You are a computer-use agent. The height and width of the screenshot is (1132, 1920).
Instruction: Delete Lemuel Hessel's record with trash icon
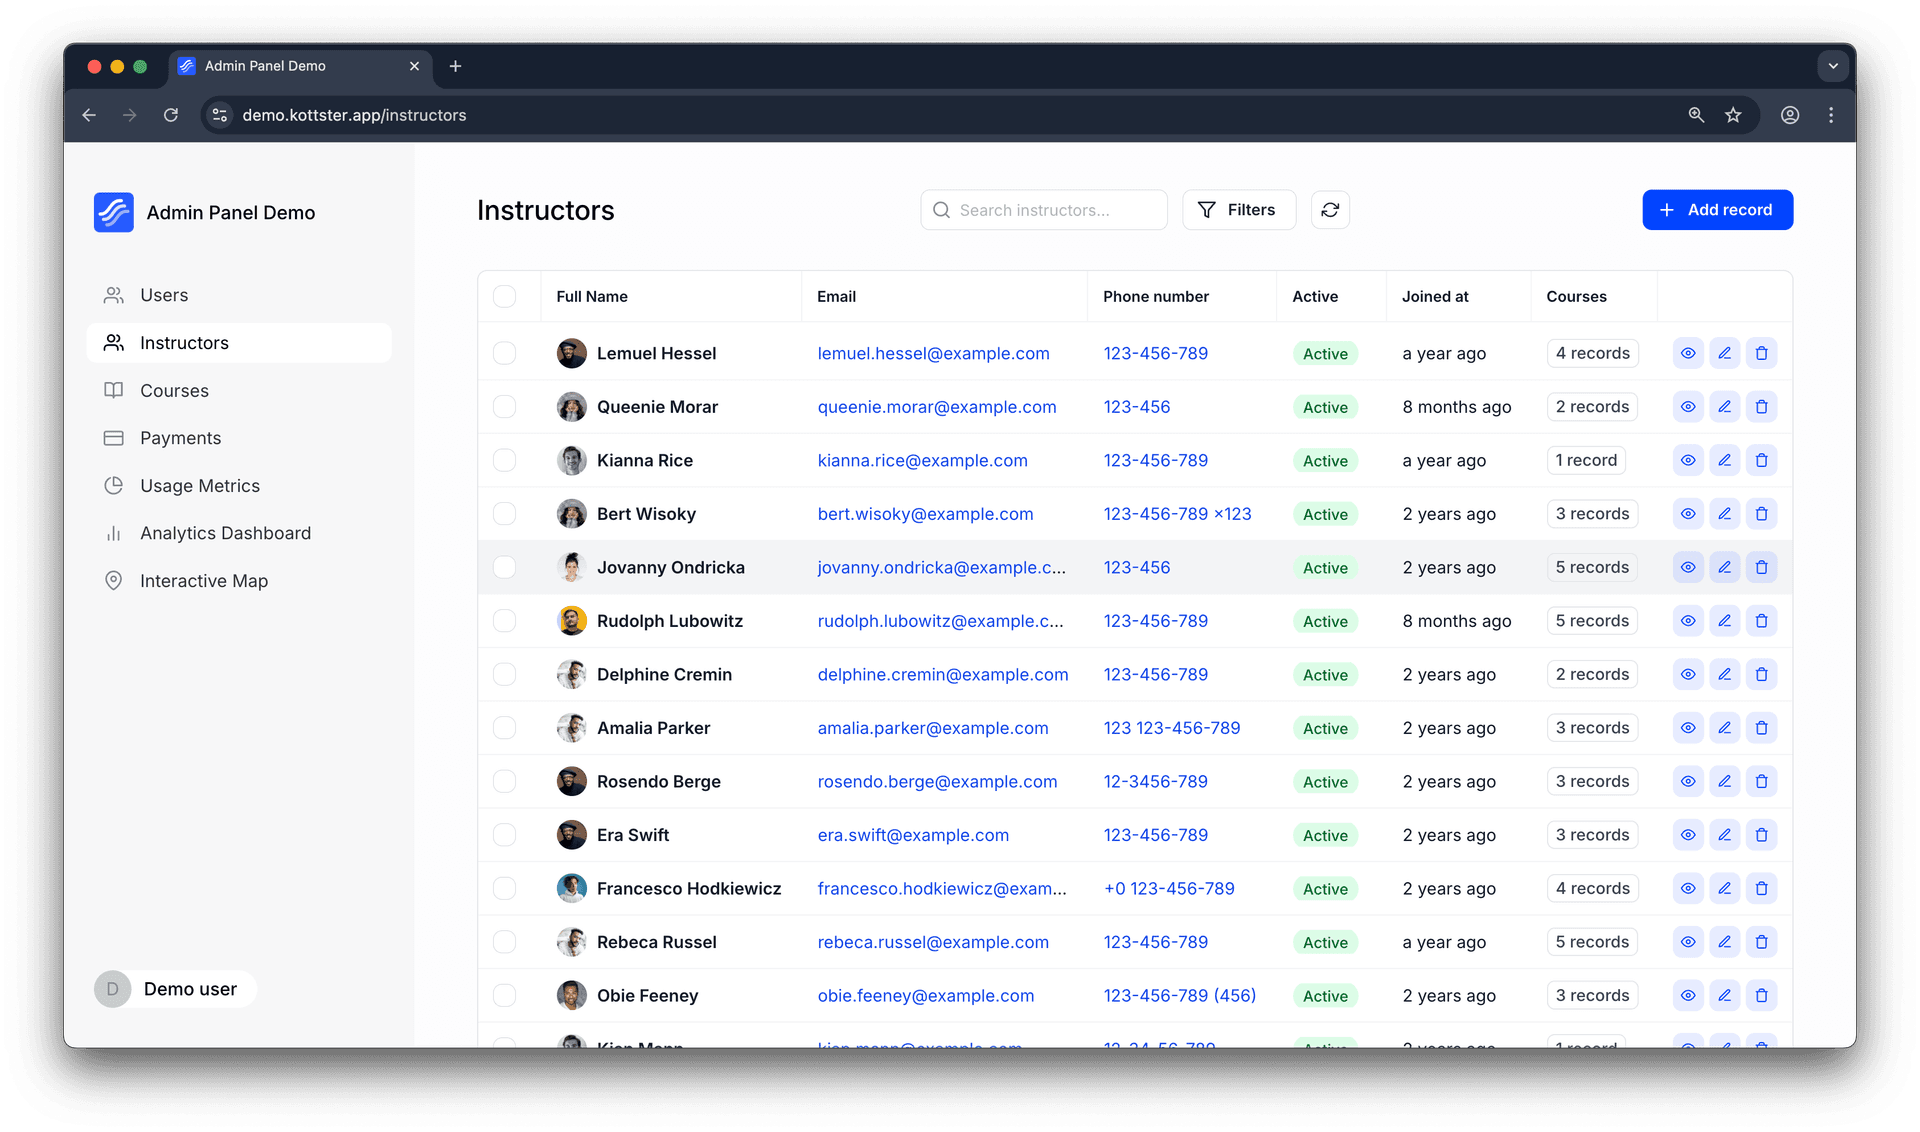click(1762, 353)
